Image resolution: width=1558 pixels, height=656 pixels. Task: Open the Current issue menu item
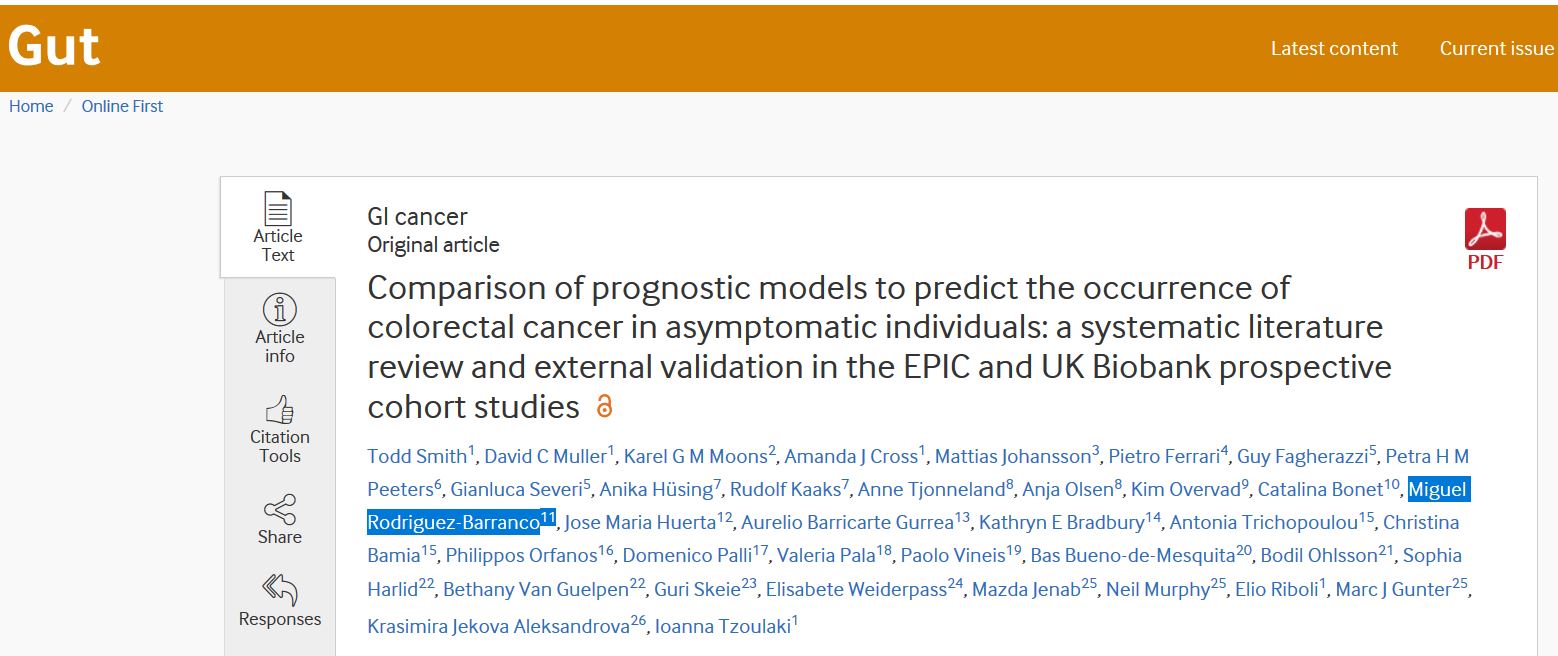pos(1496,48)
